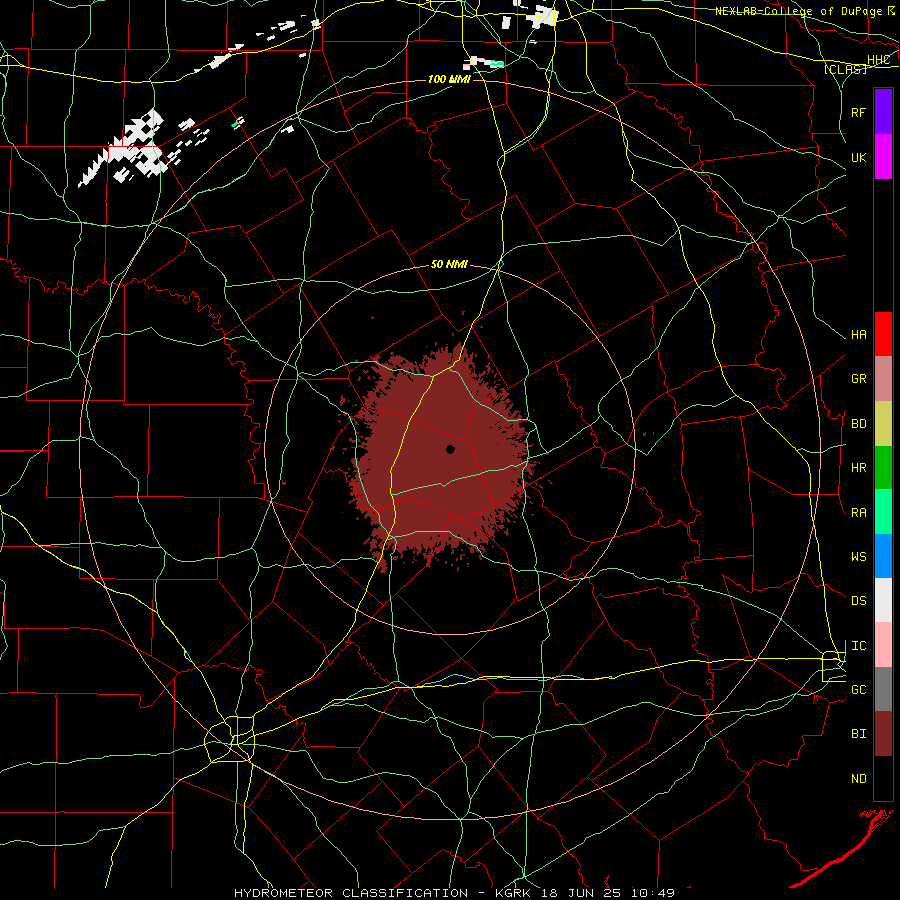
Task: Click the "HA" legend label
Action: 859,335
